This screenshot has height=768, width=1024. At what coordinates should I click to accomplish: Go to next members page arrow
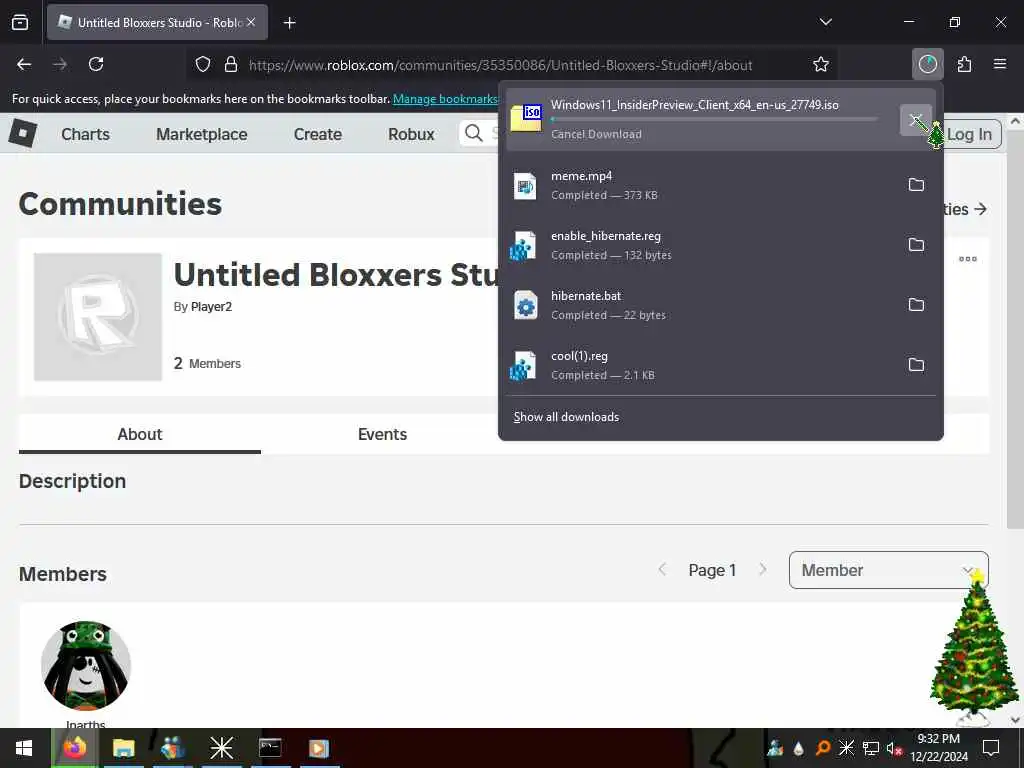pyautogui.click(x=763, y=569)
